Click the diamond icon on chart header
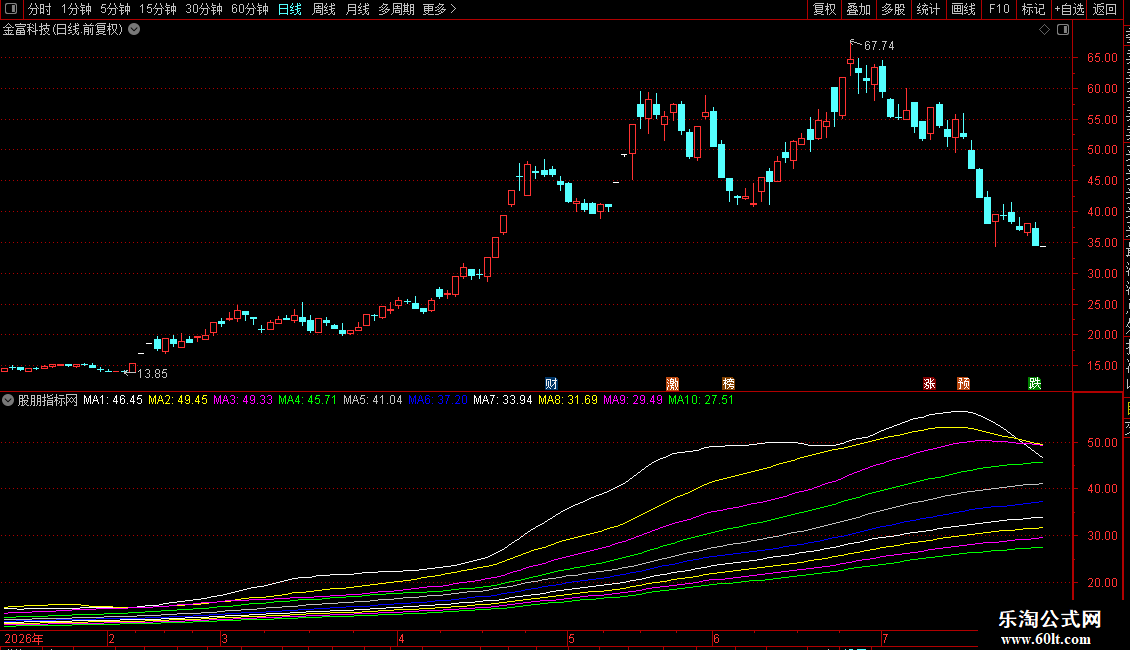1130x650 pixels. click(1044, 30)
